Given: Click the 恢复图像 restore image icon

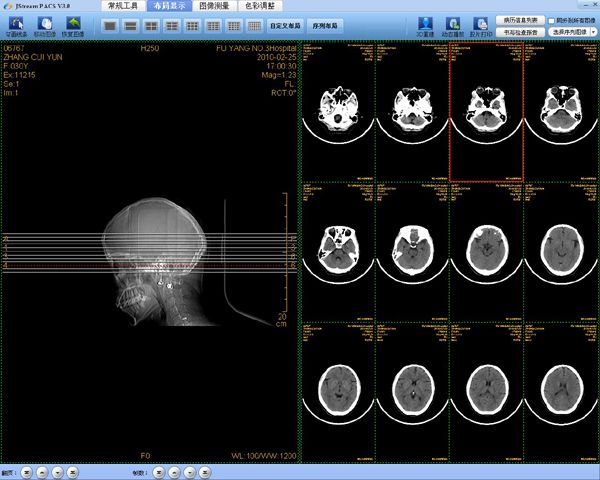Looking at the screenshot, I should [73, 24].
